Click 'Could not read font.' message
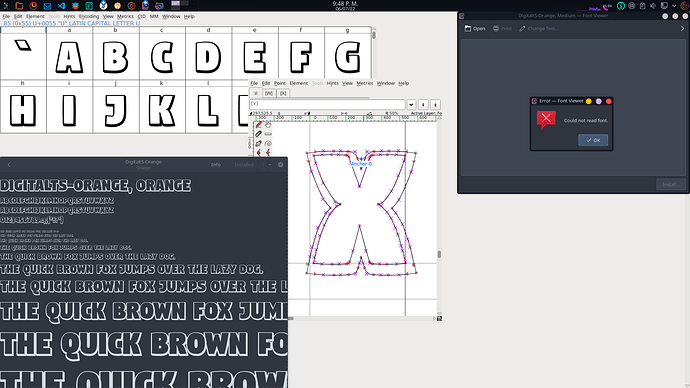This screenshot has height=388, width=690. (x=586, y=120)
